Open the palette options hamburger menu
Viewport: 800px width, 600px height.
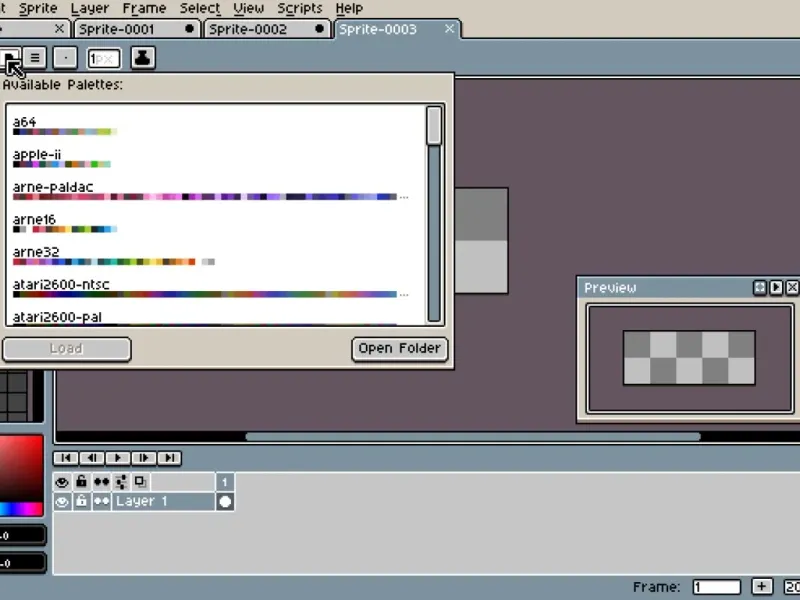[35, 58]
